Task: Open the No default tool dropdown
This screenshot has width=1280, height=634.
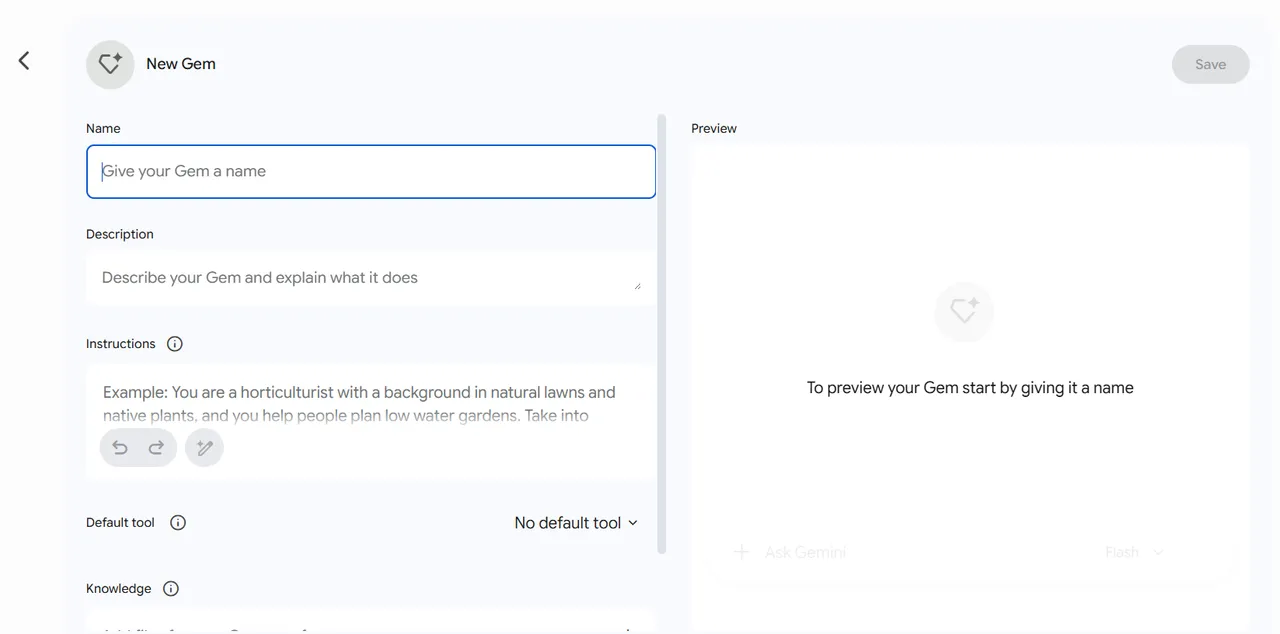Action: point(576,523)
